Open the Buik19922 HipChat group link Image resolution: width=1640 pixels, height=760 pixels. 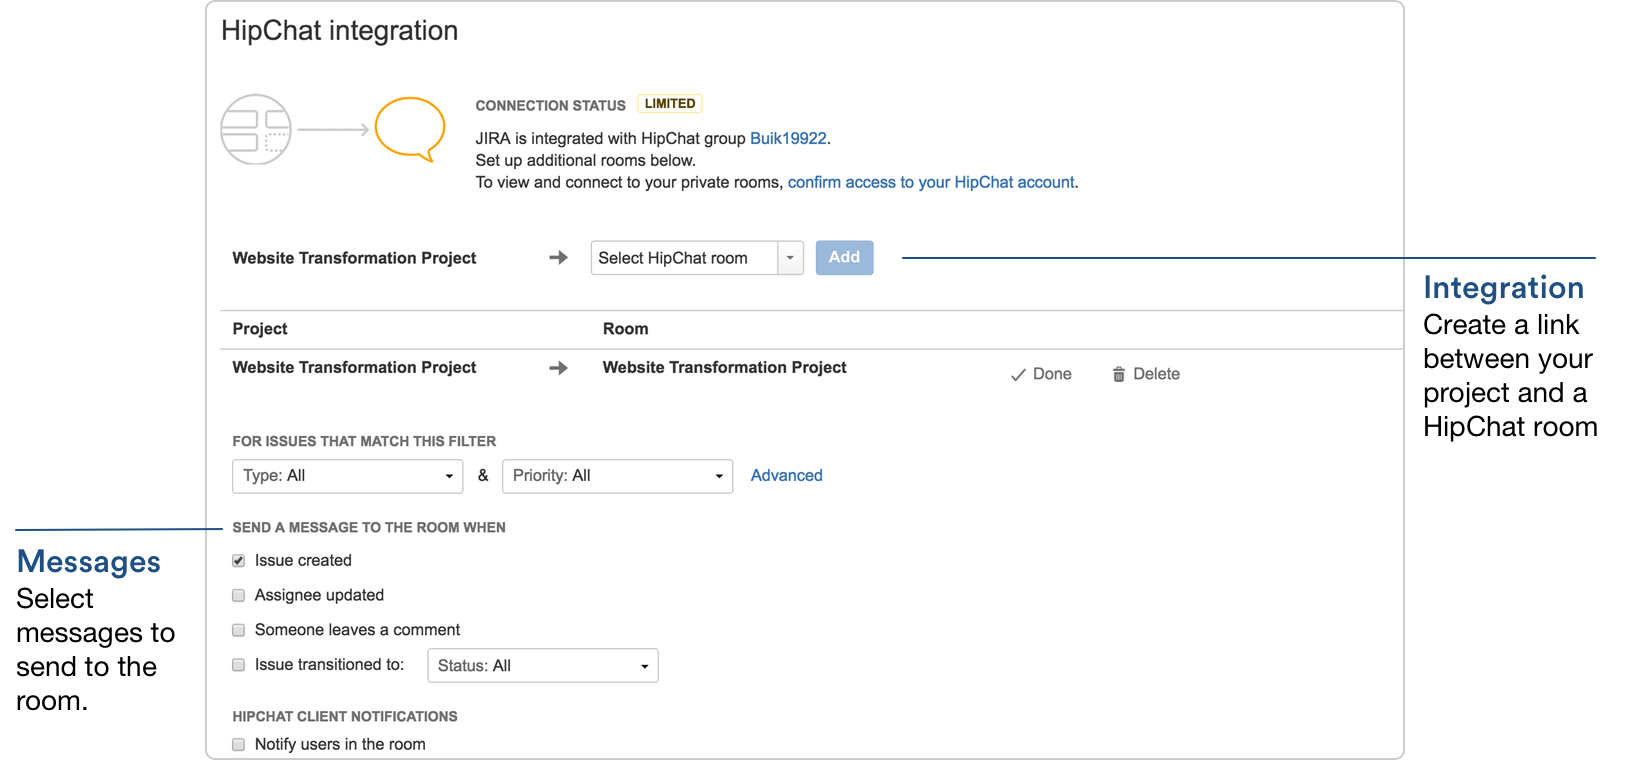tap(788, 139)
